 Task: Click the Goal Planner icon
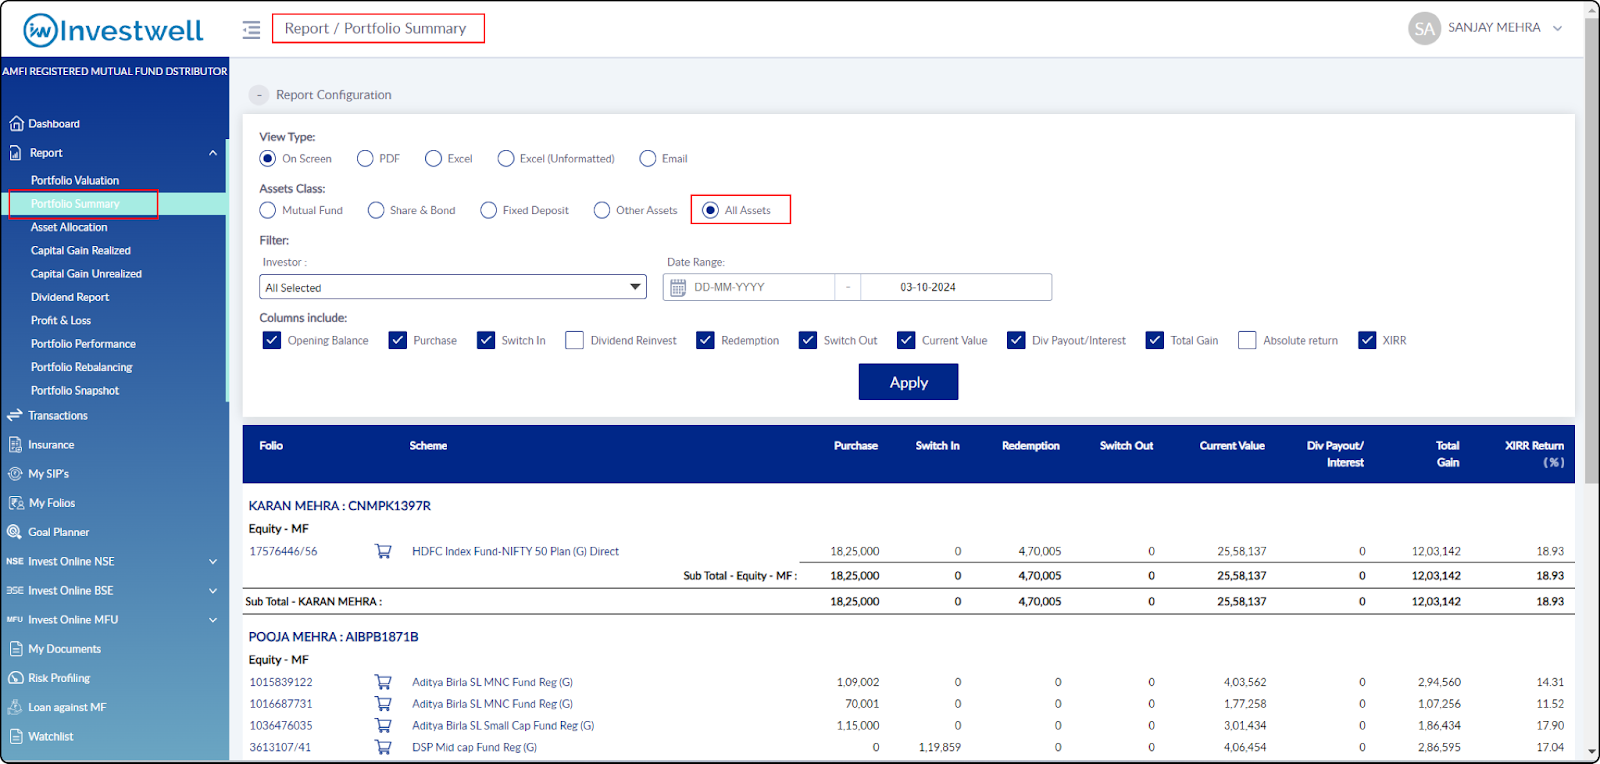(15, 532)
